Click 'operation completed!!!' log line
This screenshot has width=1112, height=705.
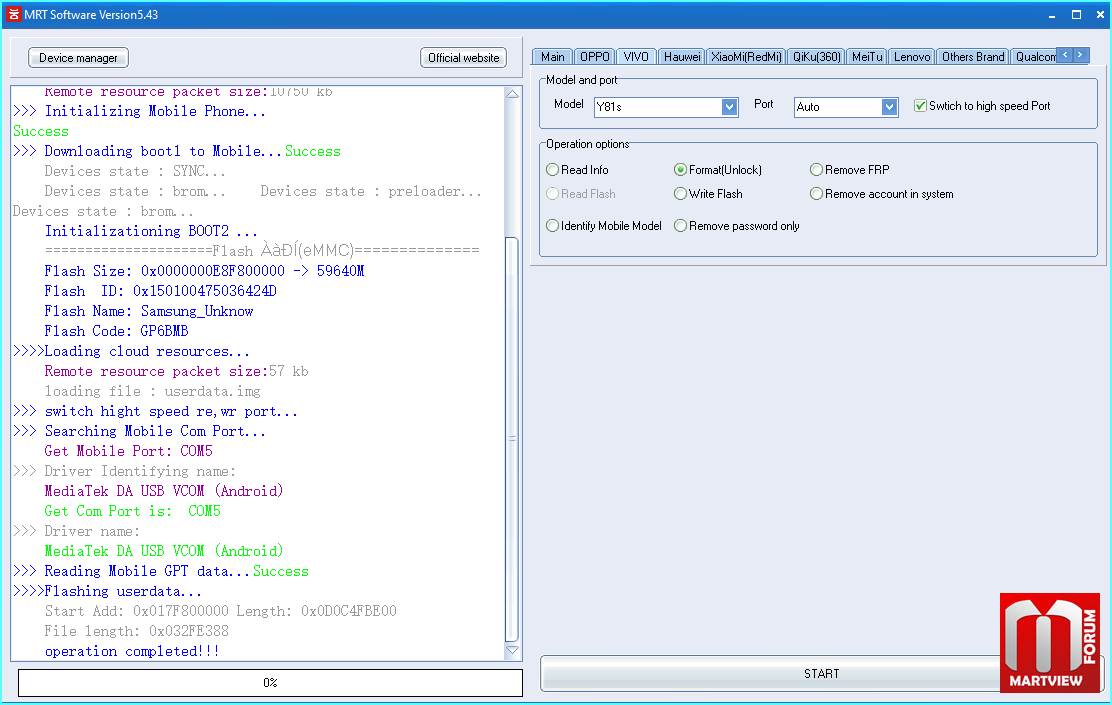click(x=132, y=651)
